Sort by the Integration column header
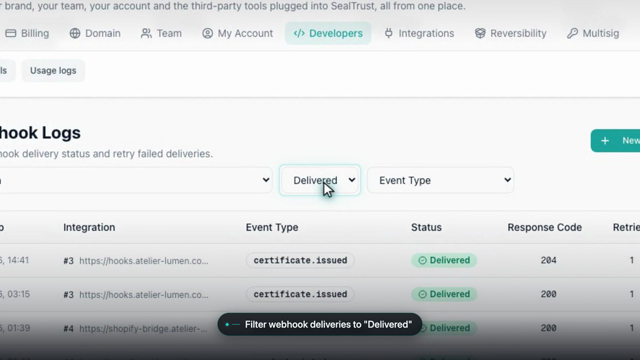640x360 pixels. (x=89, y=227)
